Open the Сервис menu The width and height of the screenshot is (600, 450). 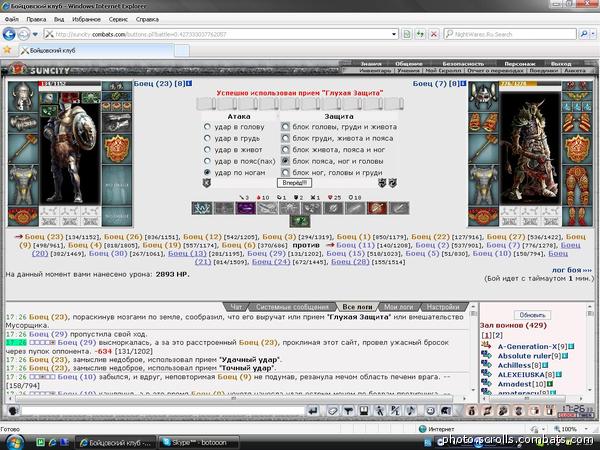pyautogui.click(x=118, y=19)
